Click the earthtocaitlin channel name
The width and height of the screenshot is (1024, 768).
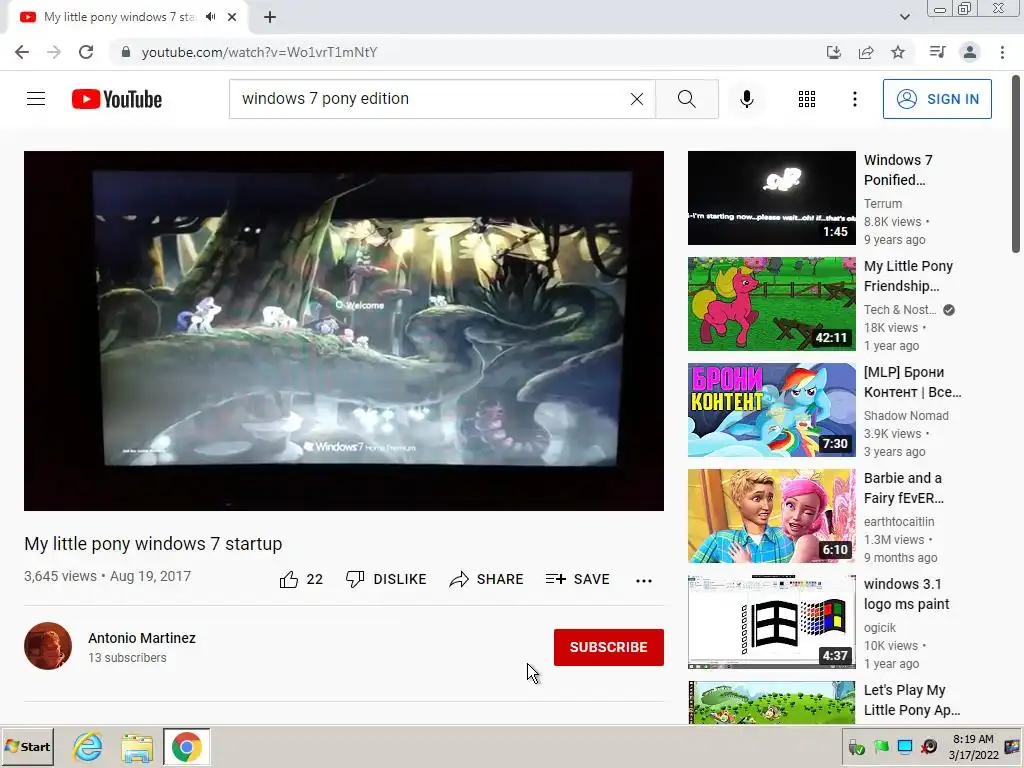(x=899, y=522)
